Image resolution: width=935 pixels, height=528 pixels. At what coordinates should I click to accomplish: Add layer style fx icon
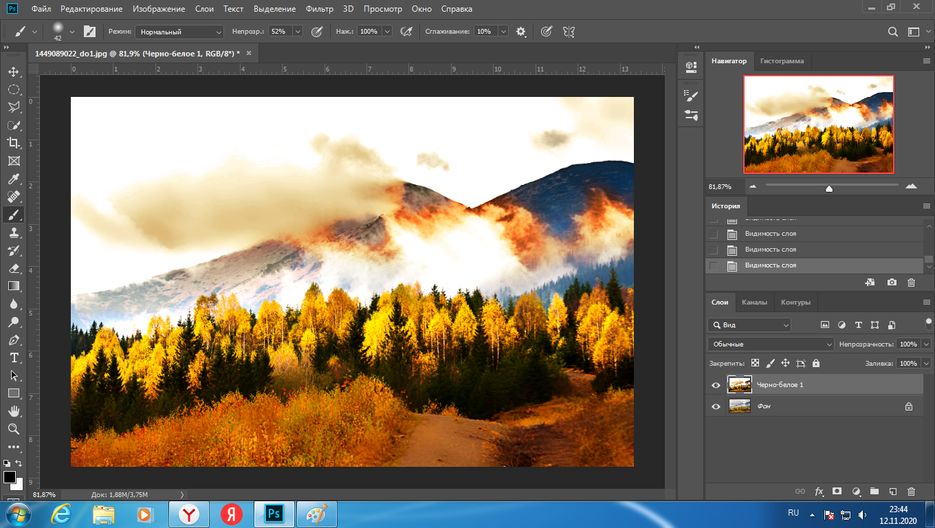(819, 492)
